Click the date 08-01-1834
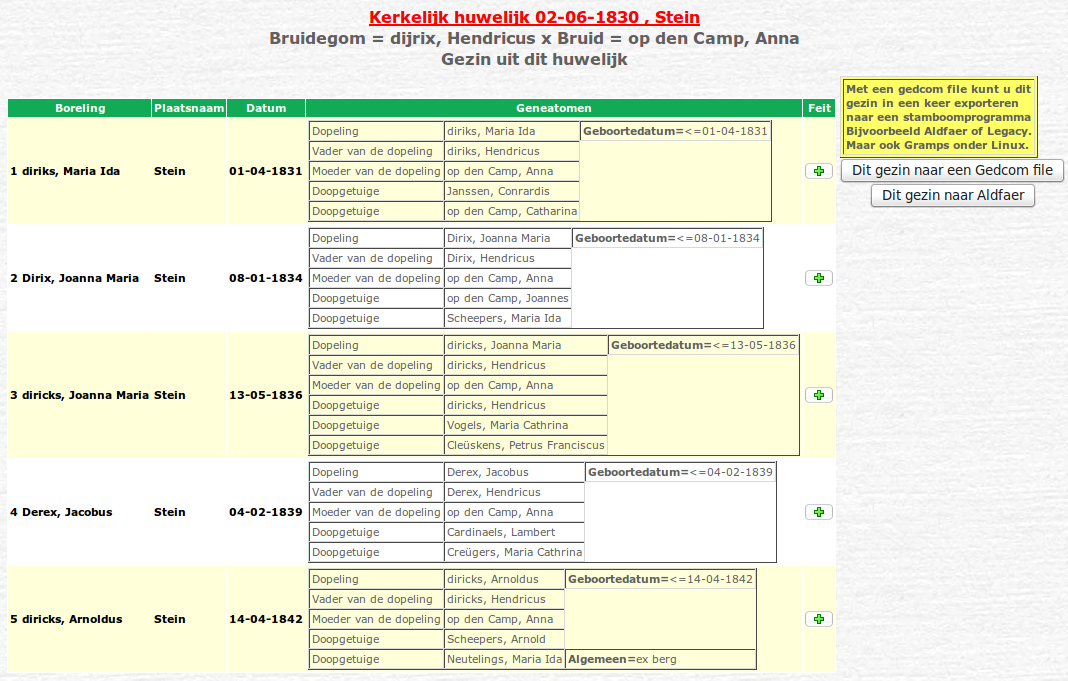 266,278
